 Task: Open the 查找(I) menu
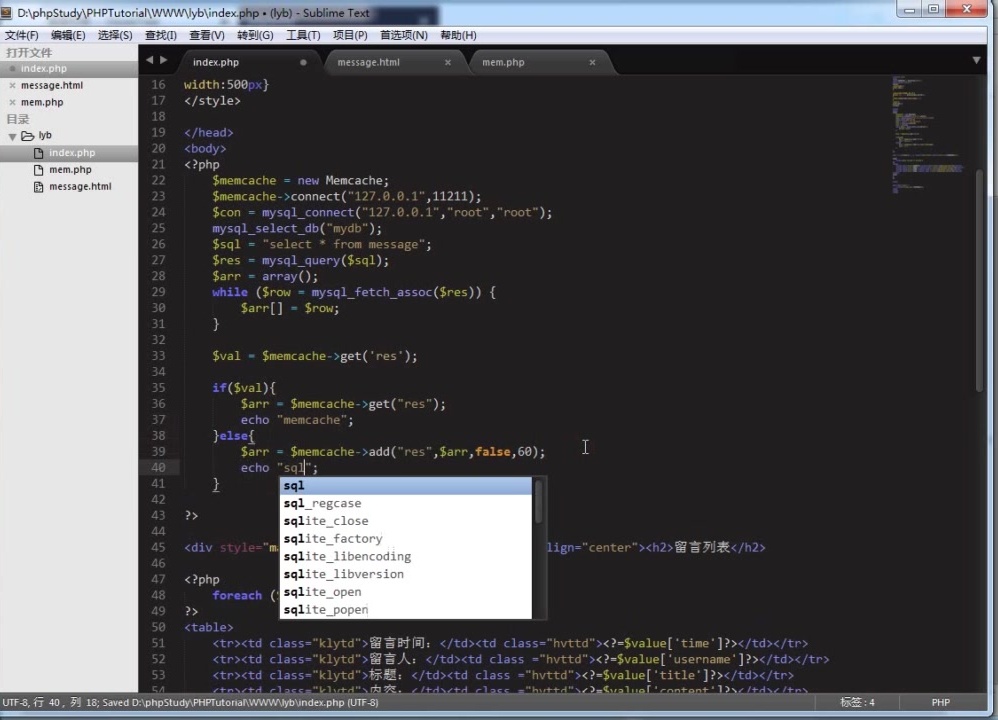click(161, 35)
